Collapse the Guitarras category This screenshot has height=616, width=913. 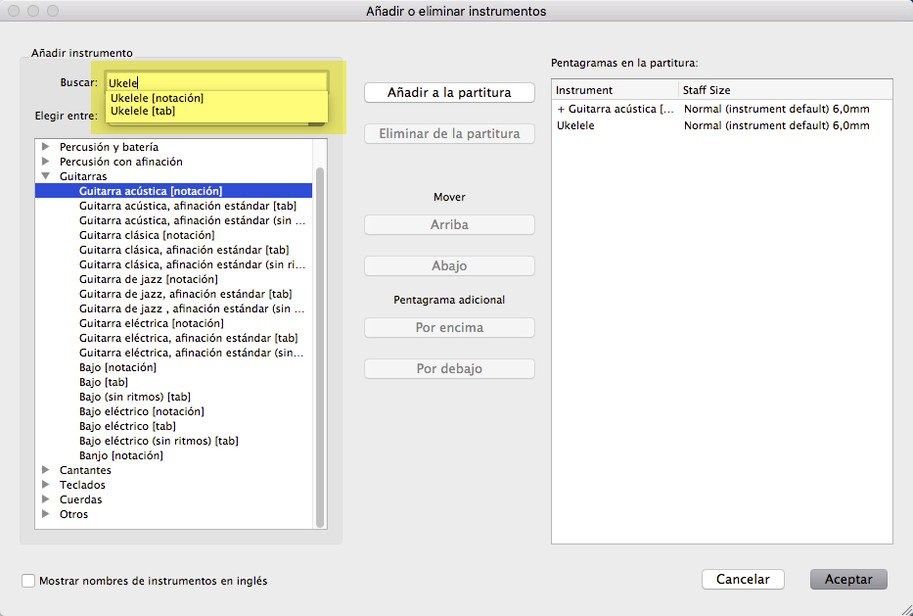(45, 176)
